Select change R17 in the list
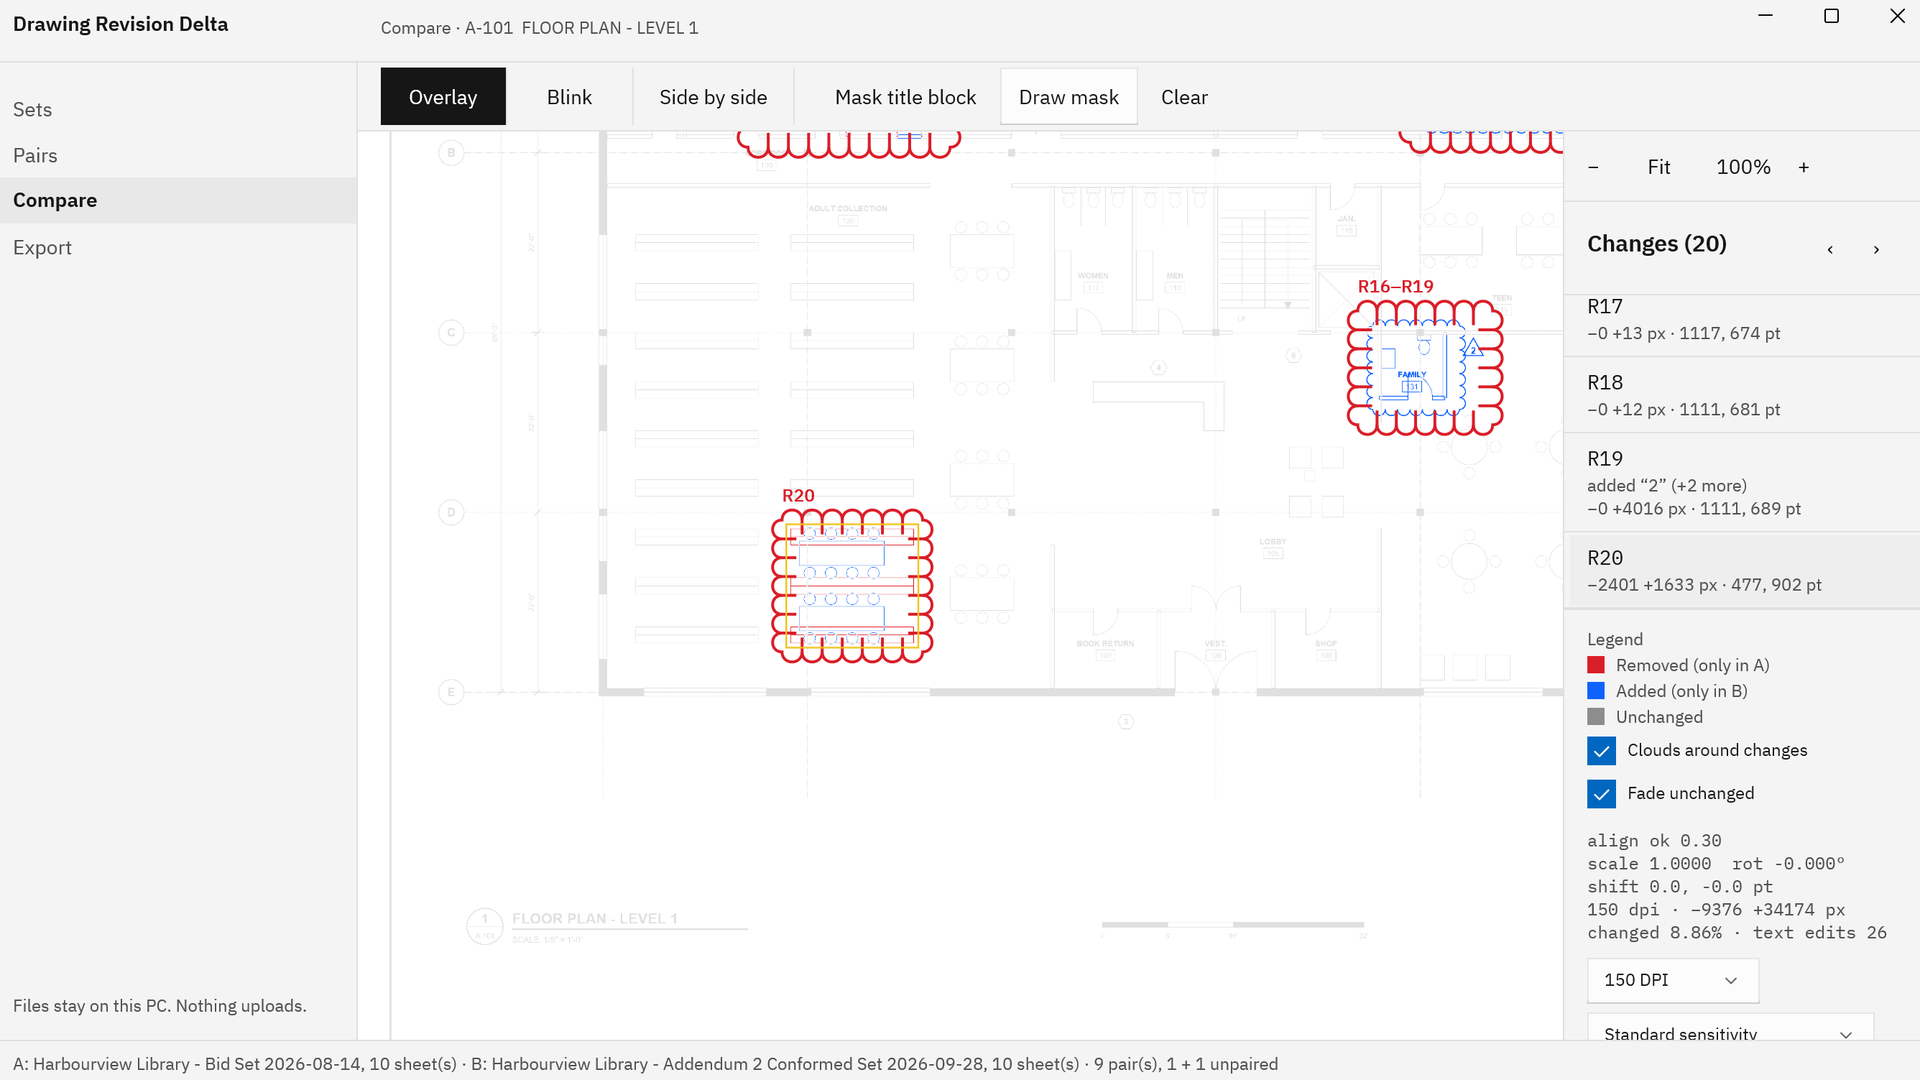Image resolution: width=1920 pixels, height=1080 pixels. pyautogui.click(x=1742, y=324)
